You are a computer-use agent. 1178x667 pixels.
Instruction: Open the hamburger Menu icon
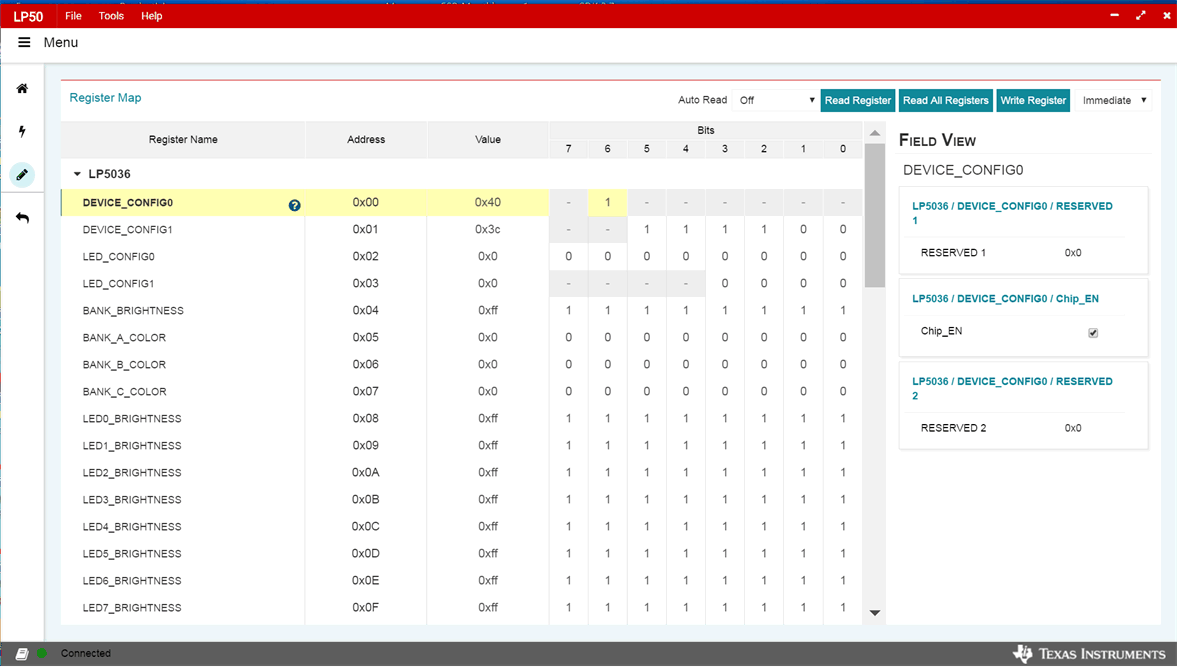(24, 43)
